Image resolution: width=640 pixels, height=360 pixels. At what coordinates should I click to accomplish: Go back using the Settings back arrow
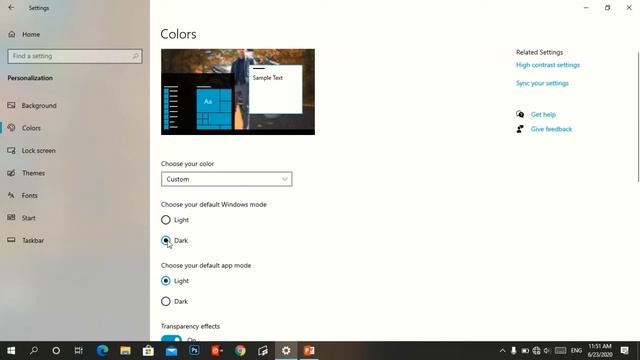[11, 7]
